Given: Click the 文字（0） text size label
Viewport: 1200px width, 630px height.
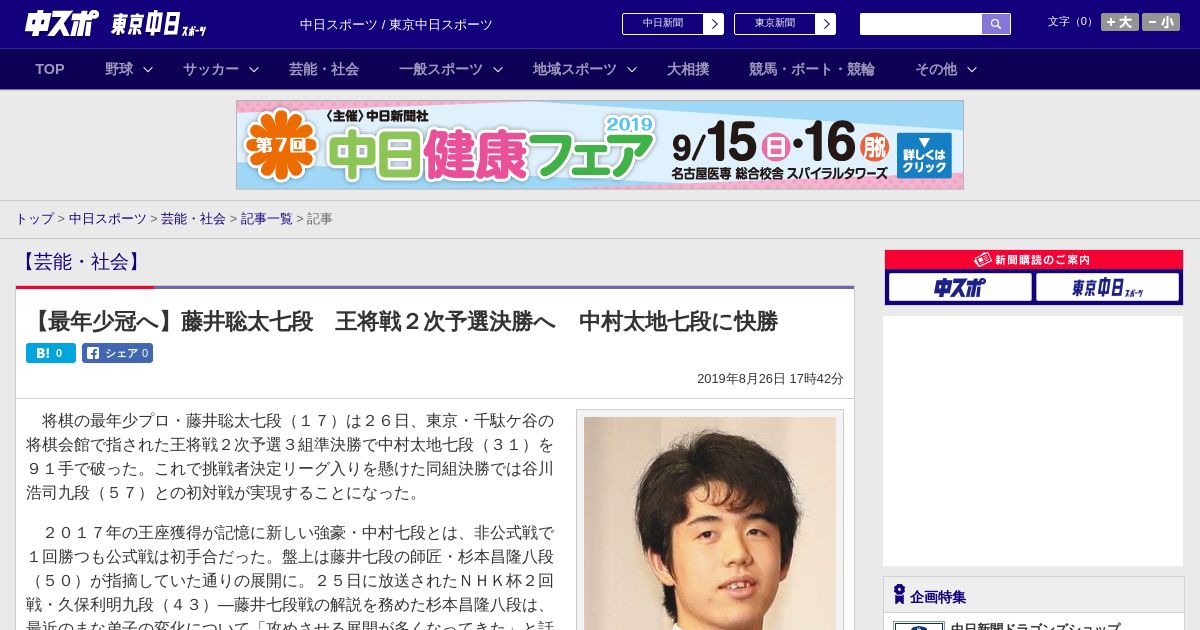Looking at the screenshot, I should (1072, 22).
